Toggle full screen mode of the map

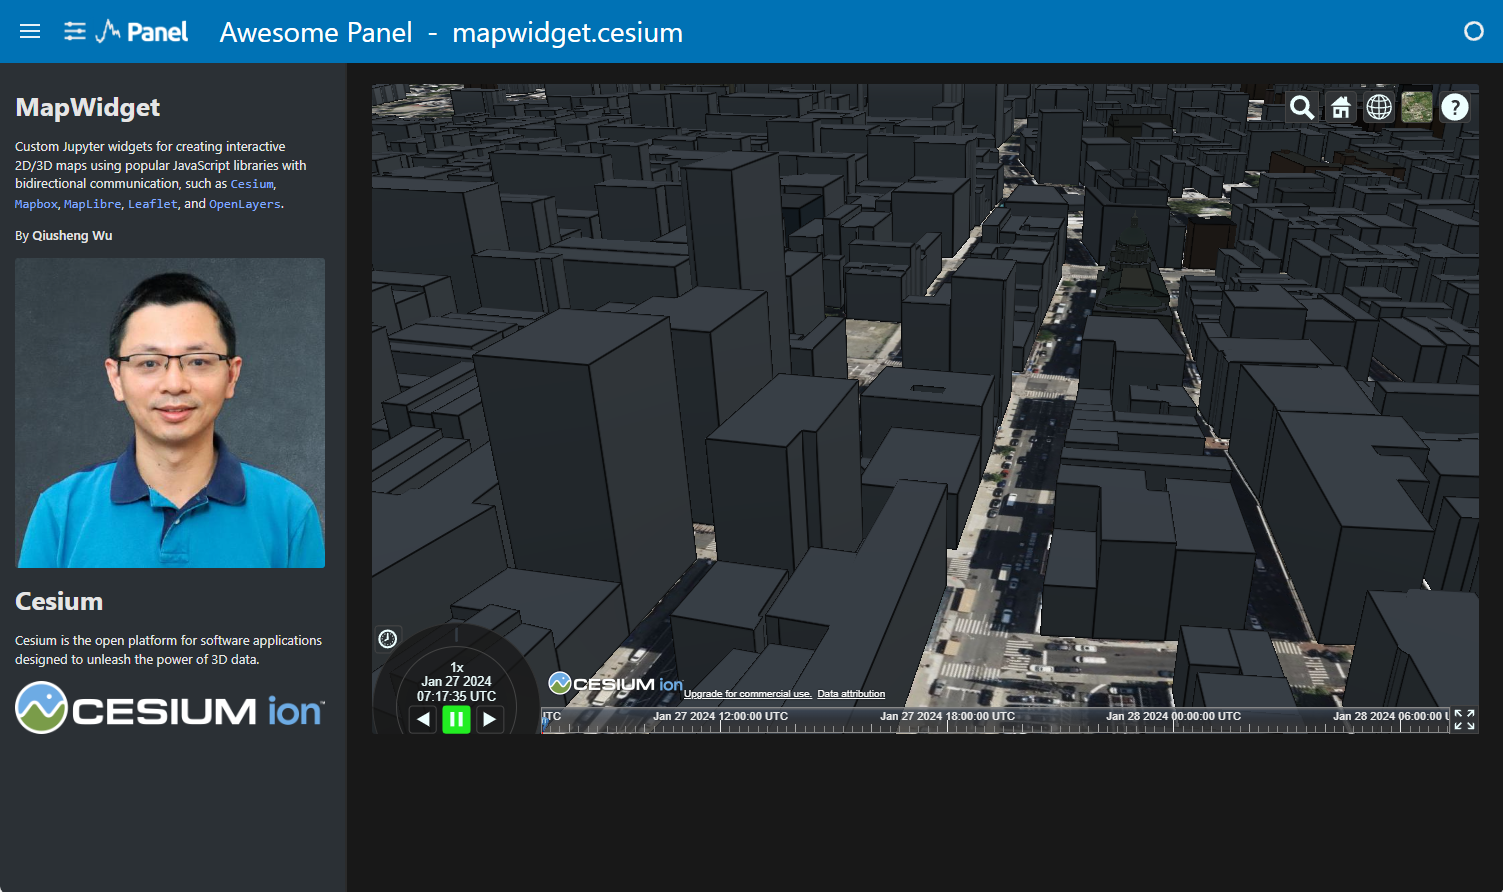1464,719
